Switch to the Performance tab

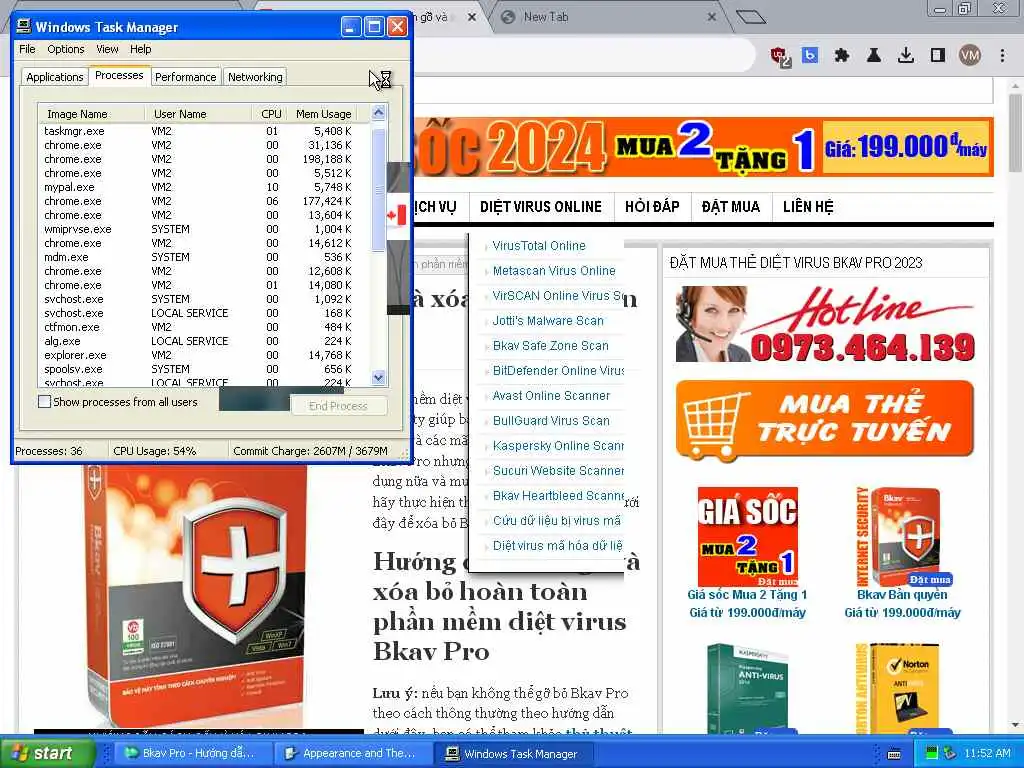(185, 77)
